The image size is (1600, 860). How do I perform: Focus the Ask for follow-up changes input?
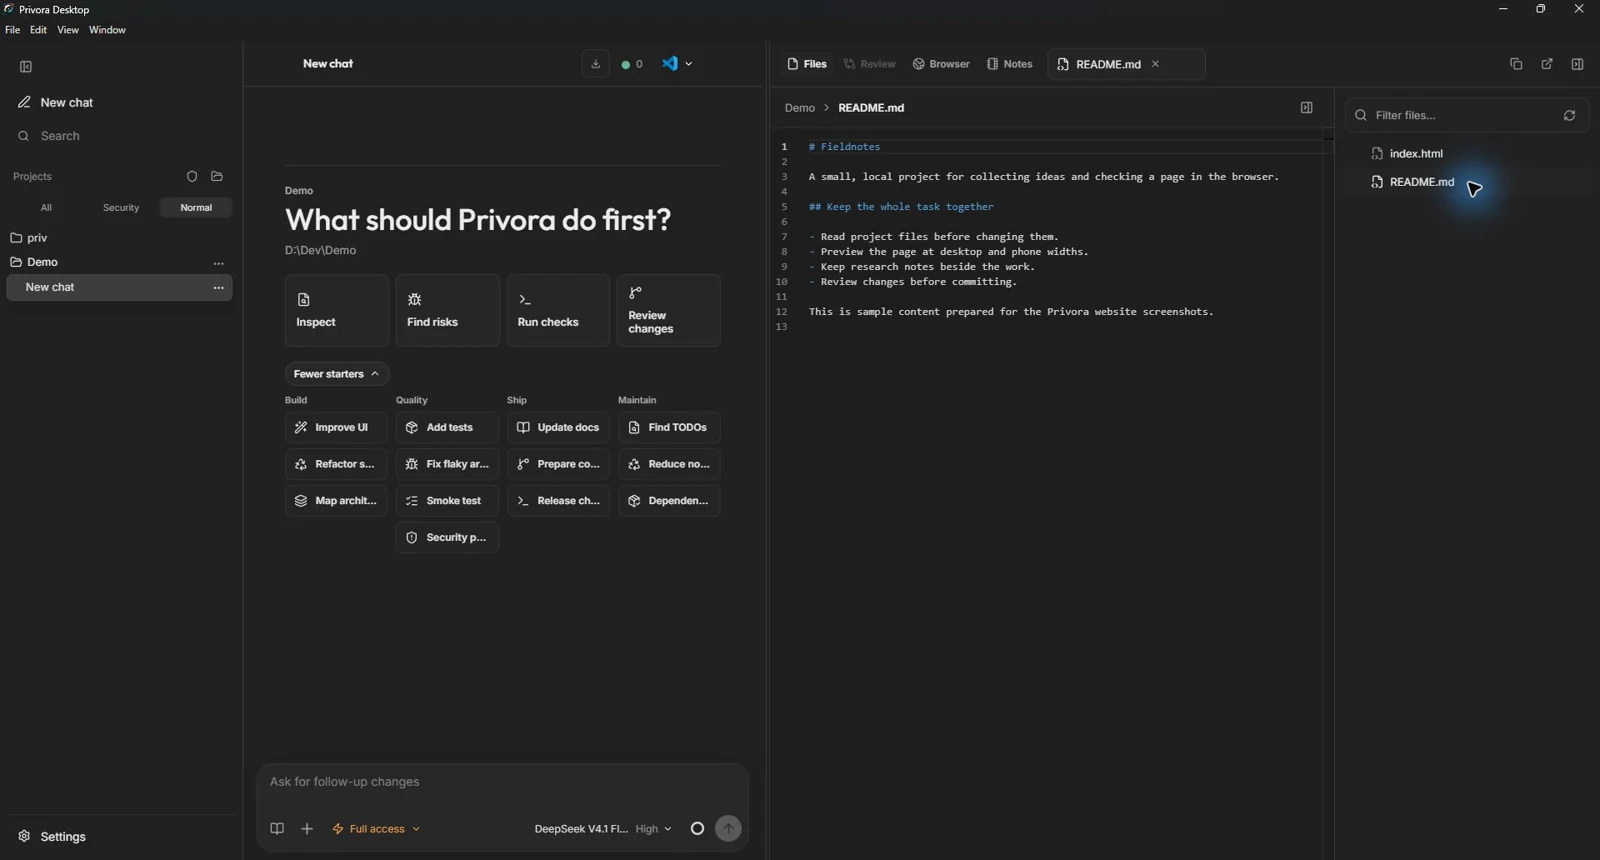(x=502, y=782)
